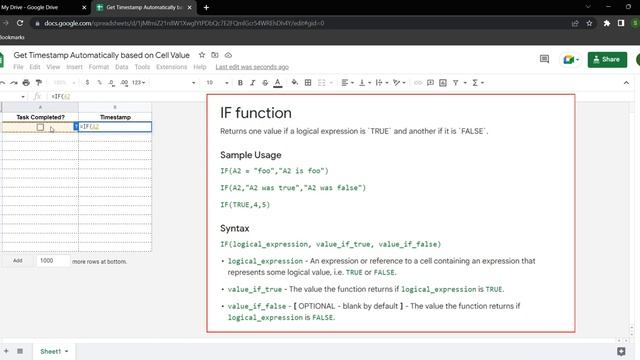Click the new browser tab plus button
The height and width of the screenshot is (360, 640).
click(206, 7)
